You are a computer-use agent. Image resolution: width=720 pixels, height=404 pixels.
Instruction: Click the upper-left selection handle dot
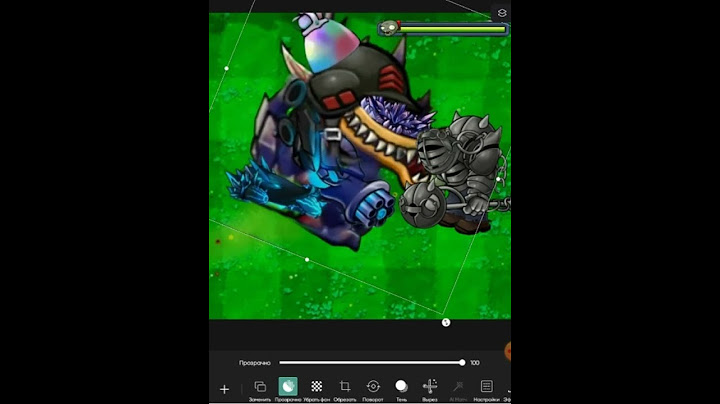tap(226, 68)
